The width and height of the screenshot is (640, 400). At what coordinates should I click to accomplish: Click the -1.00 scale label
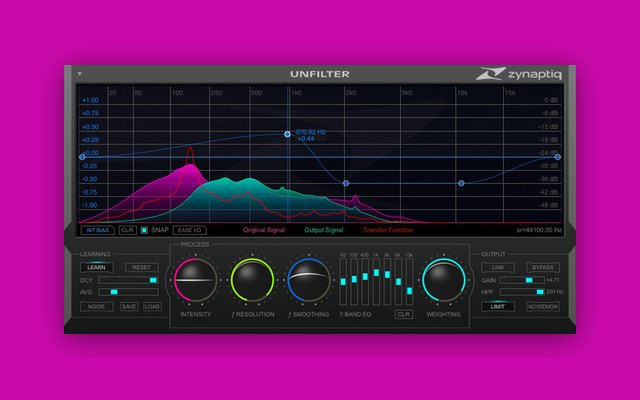click(x=90, y=205)
